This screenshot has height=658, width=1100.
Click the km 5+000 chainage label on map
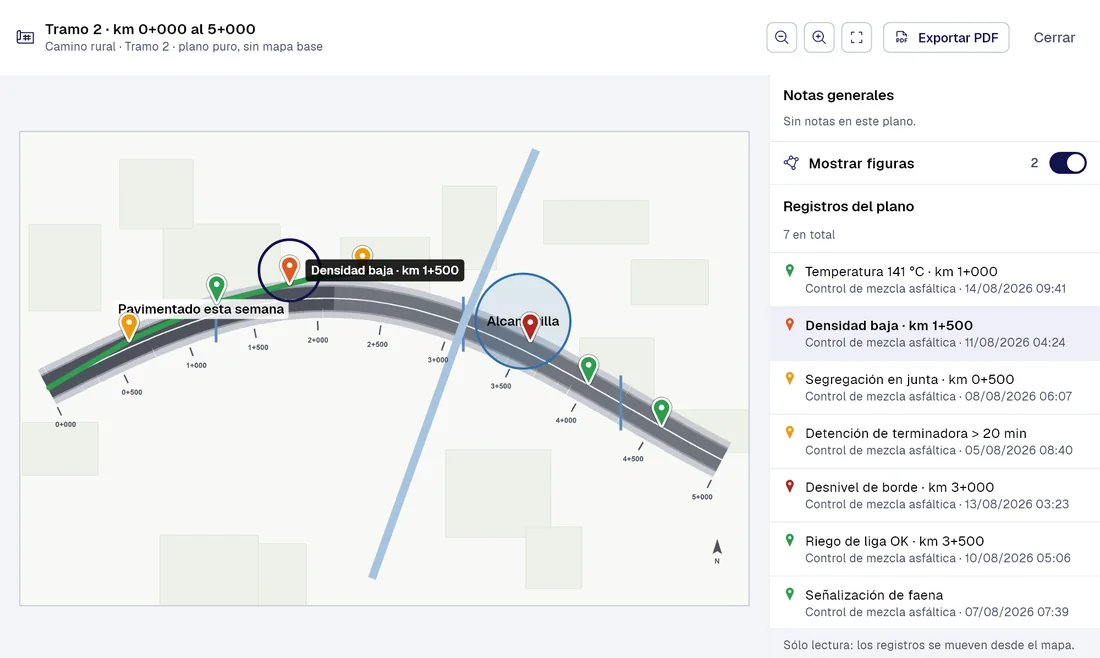[702, 497]
